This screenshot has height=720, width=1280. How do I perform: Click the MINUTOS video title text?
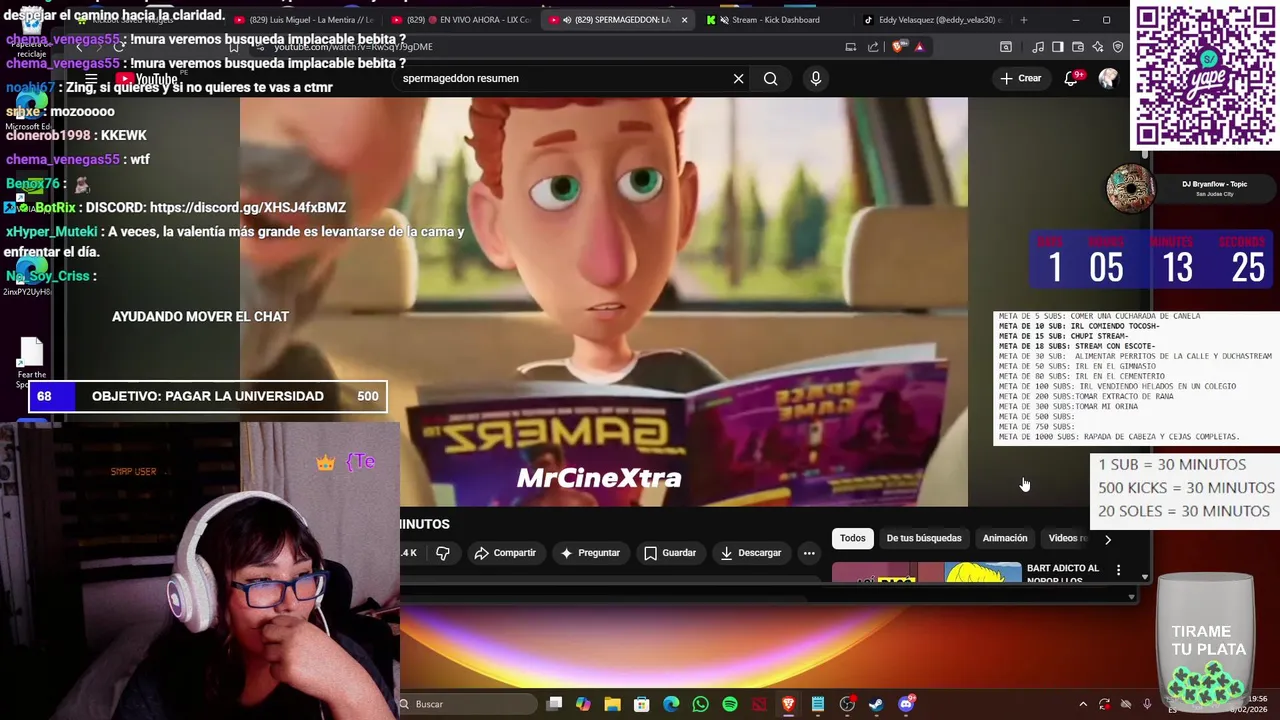(x=425, y=524)
